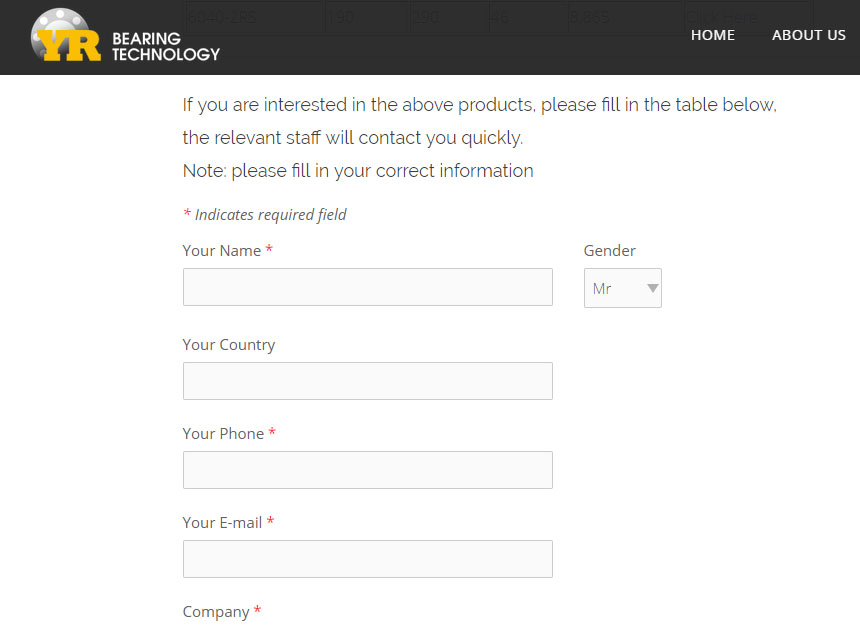Viewport: 860px width, 628px height.
Task: Open the ABOUT US menu item
Action: click(x=808, y=35)
